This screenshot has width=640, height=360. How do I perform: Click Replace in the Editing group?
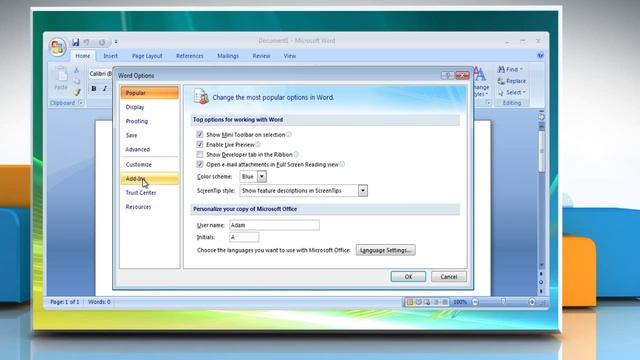pos(512,81)
